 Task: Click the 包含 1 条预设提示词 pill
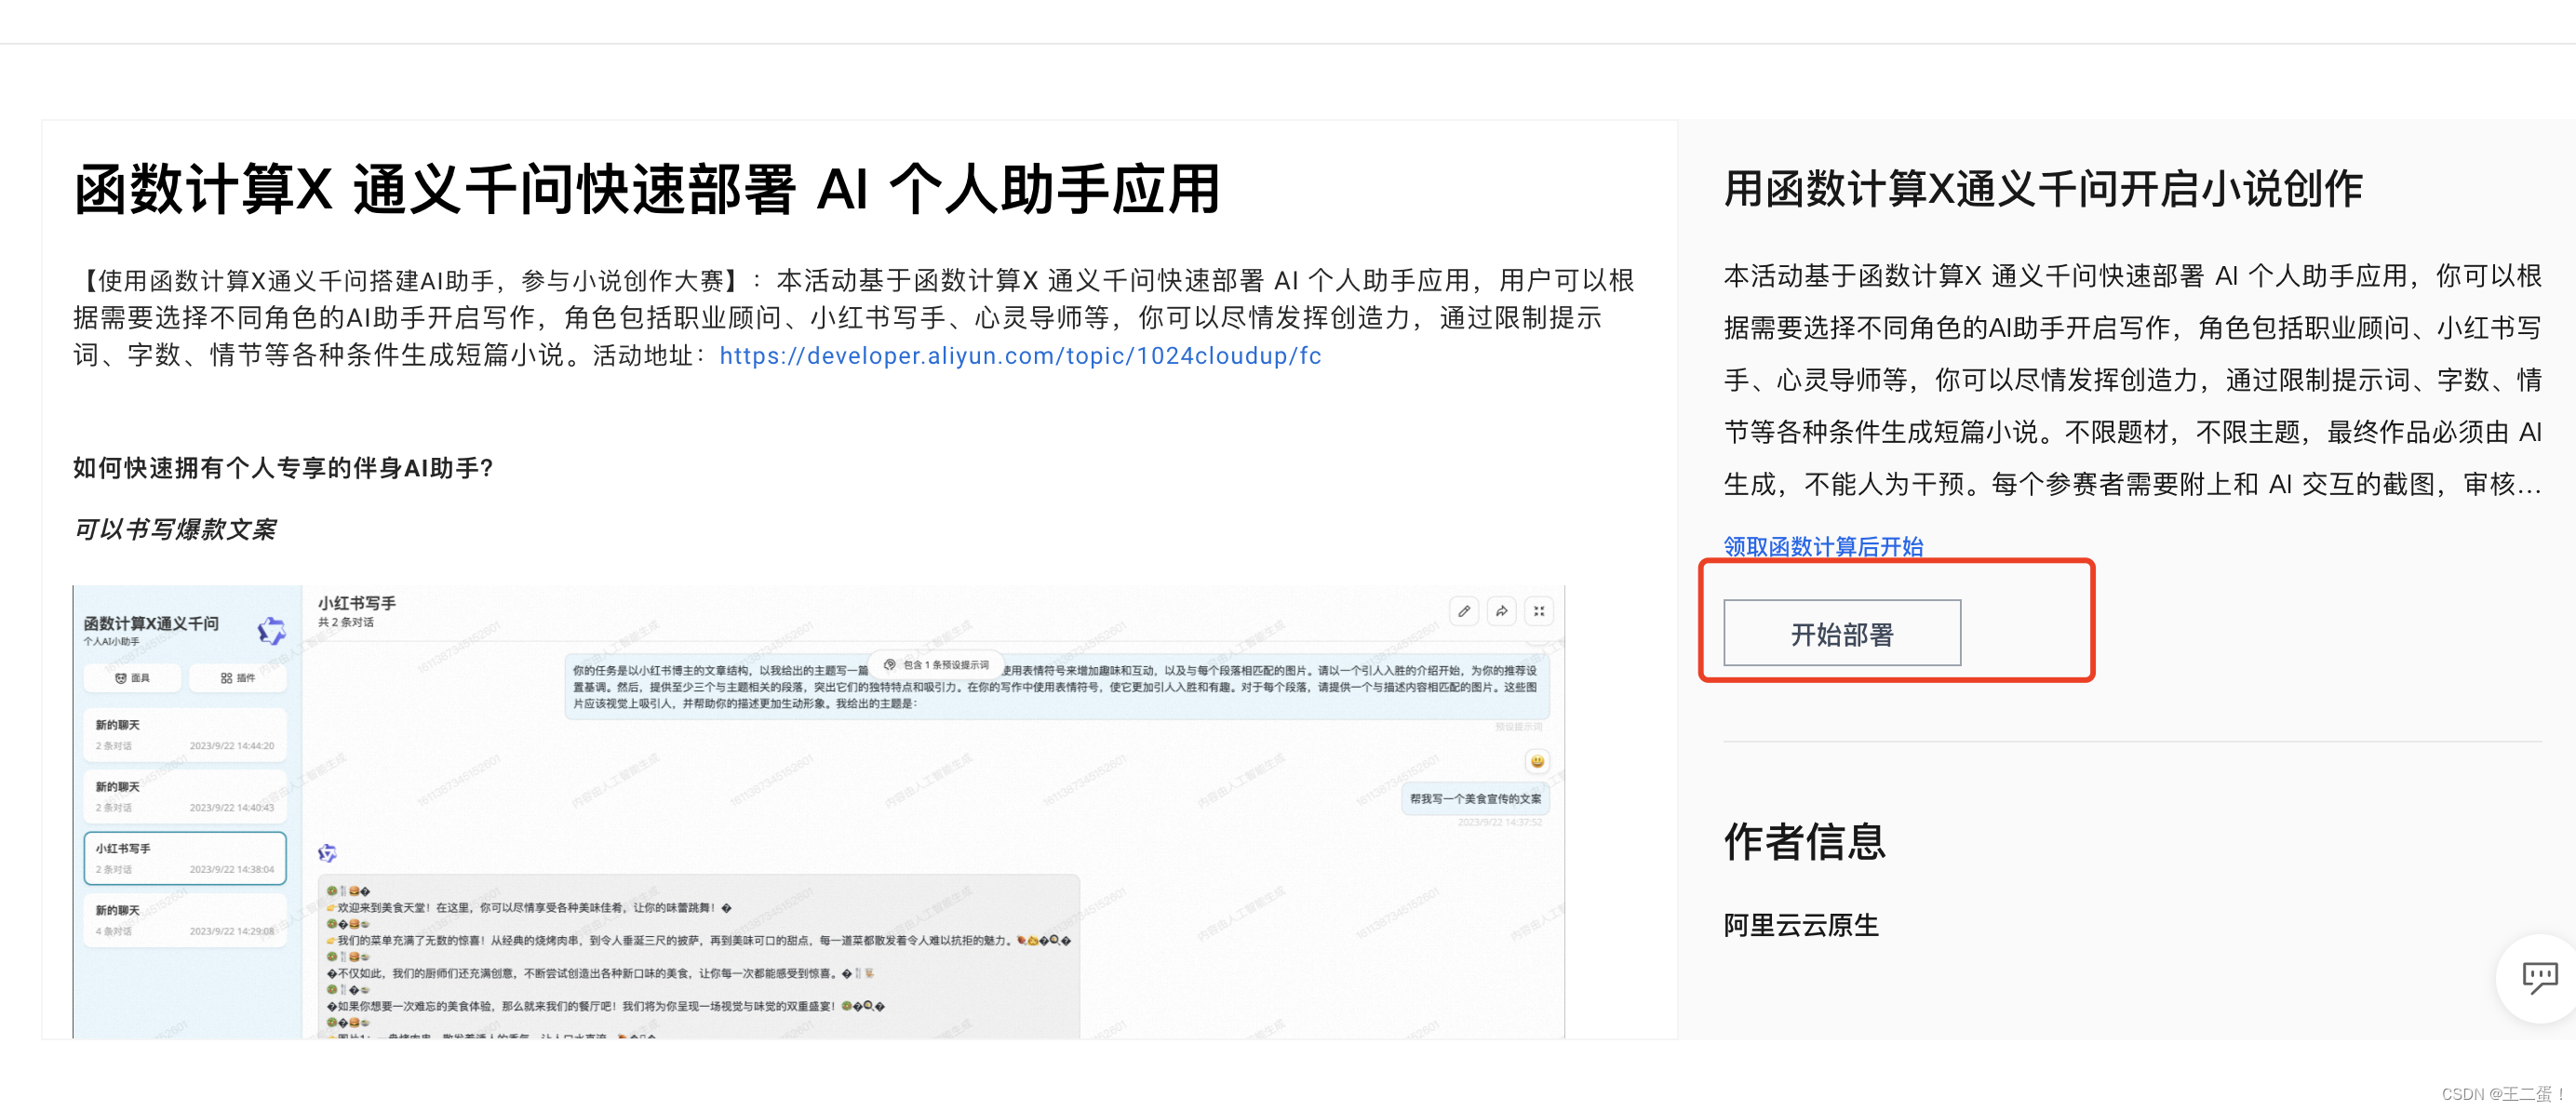click(x=936, y=664)
